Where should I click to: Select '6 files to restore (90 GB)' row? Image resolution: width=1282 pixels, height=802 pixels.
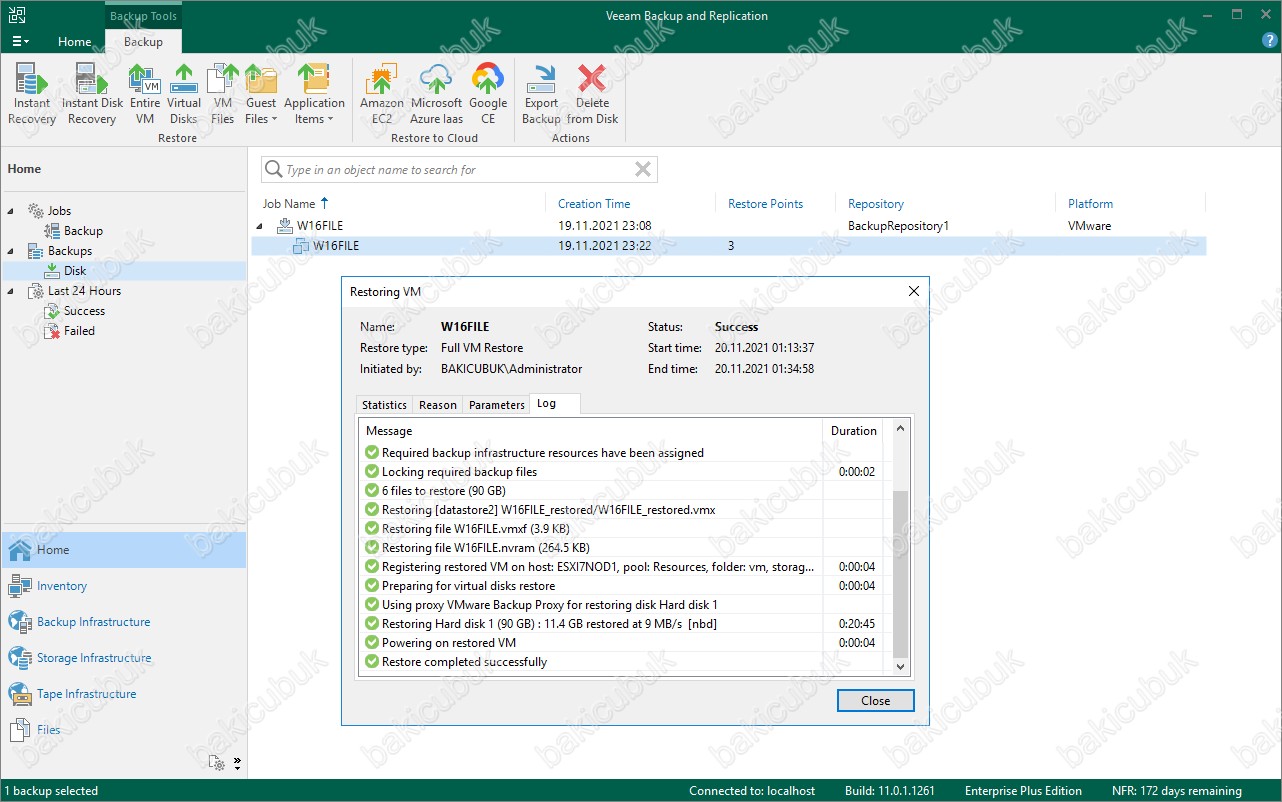coord(621,491)
